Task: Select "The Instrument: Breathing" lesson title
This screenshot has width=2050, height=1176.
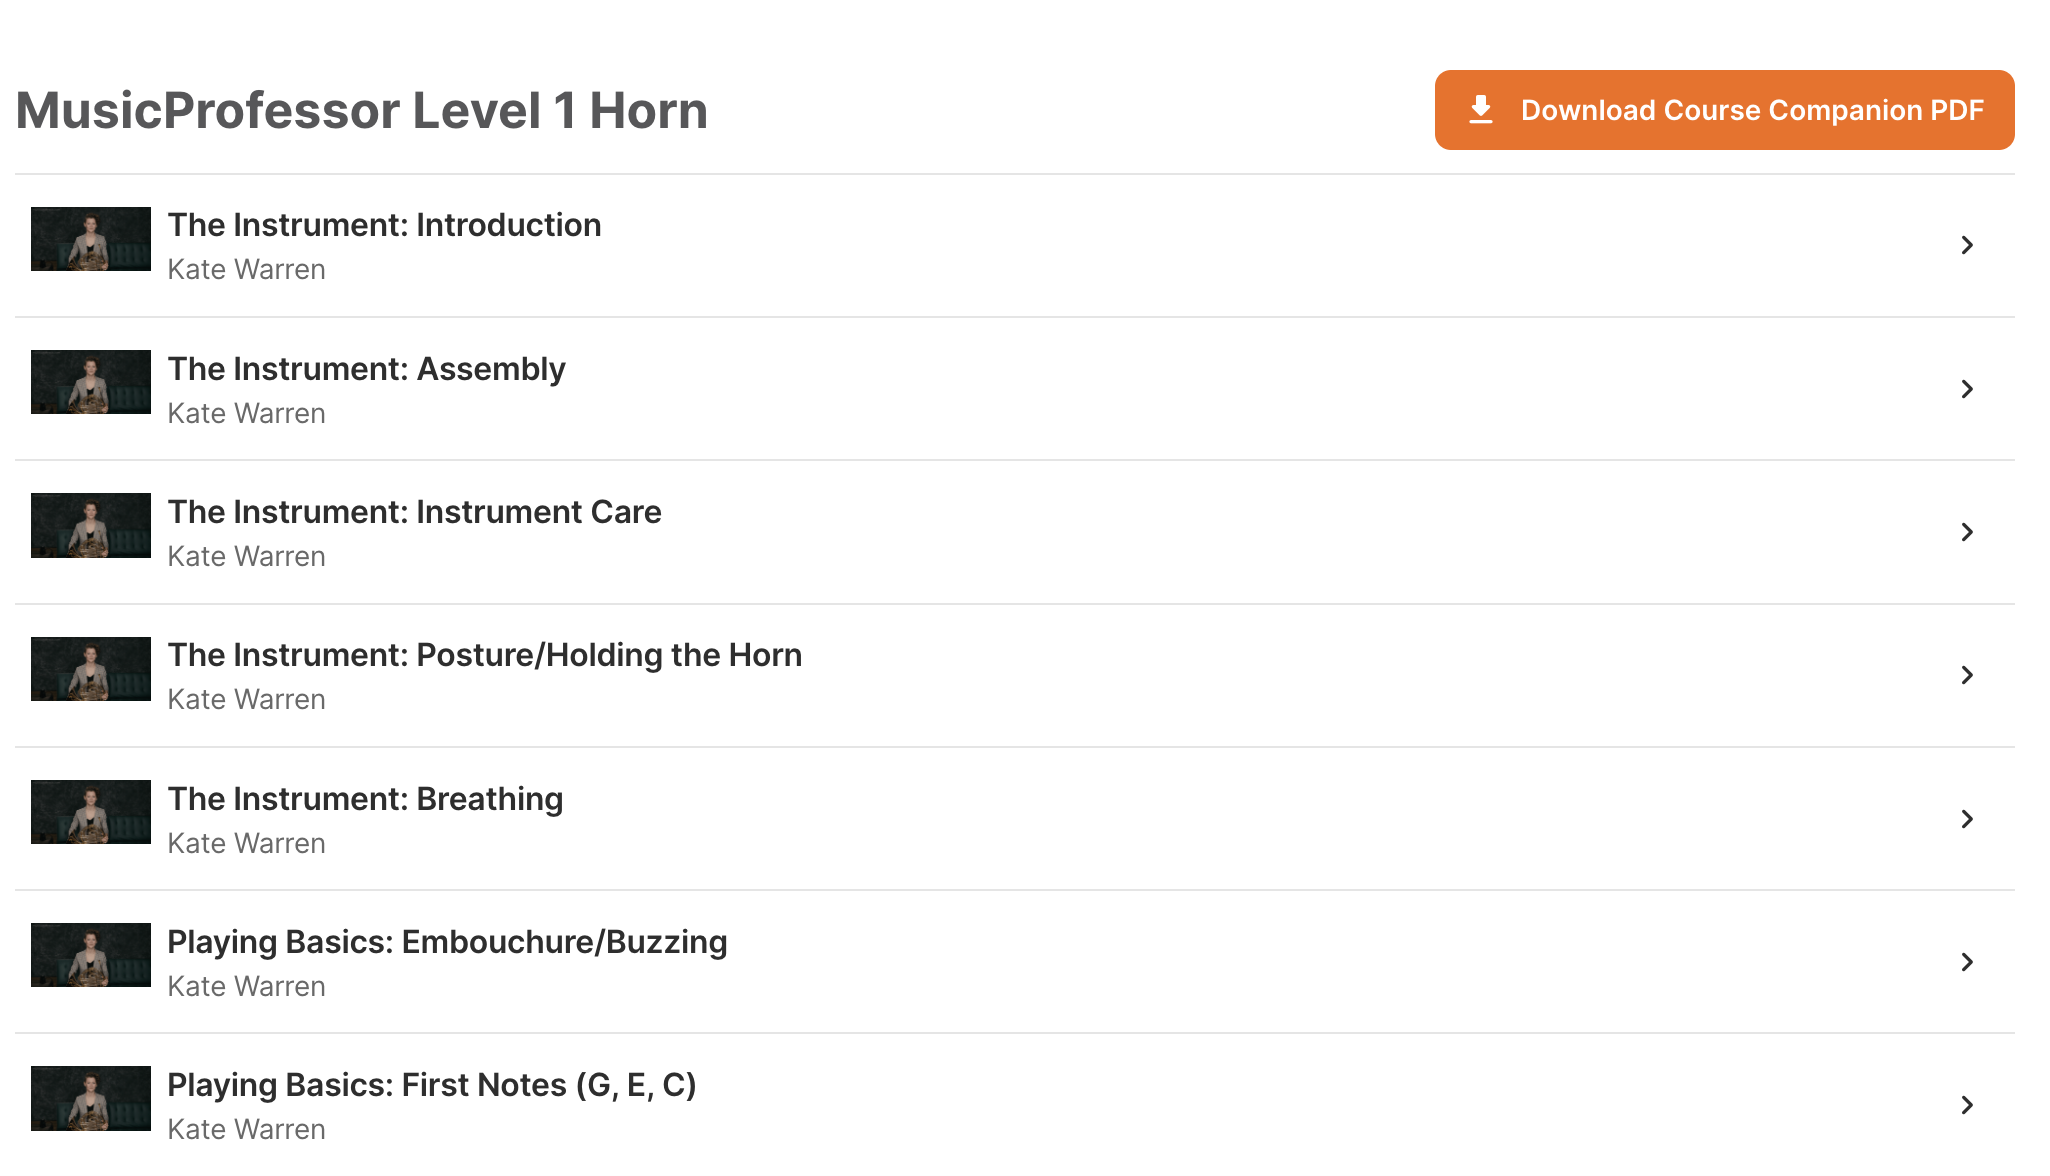Action: click(x=365, y=799)
